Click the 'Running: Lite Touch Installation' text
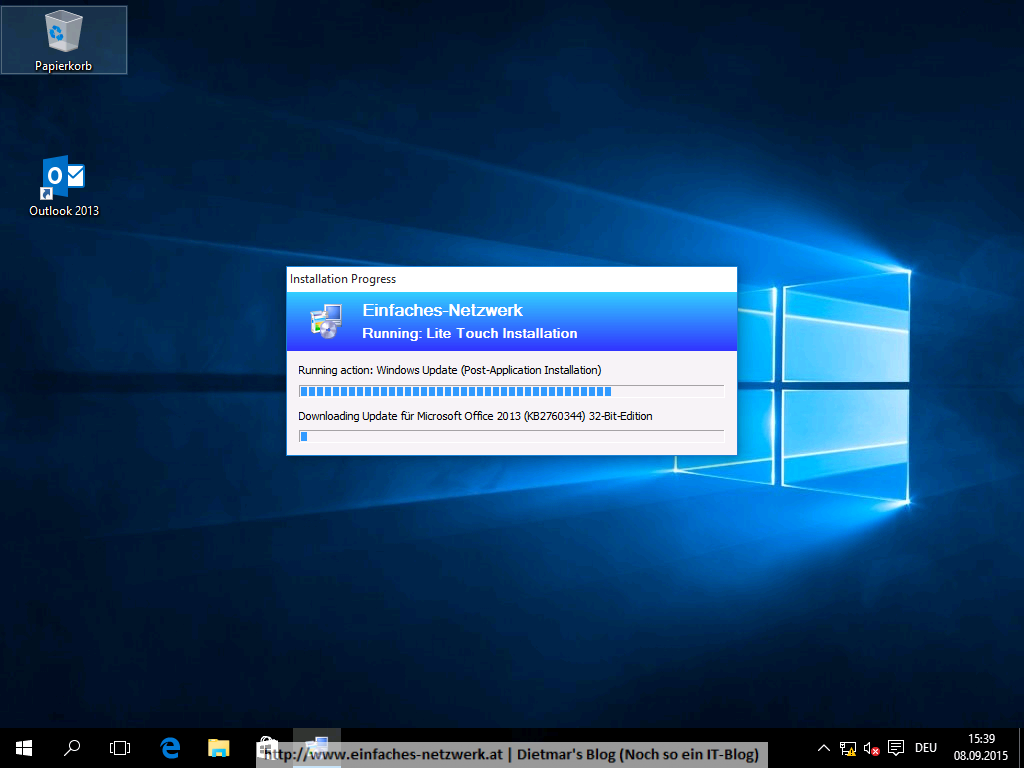Image resolution: width=1024 pixels, height=768 pixels. point(470,333)
